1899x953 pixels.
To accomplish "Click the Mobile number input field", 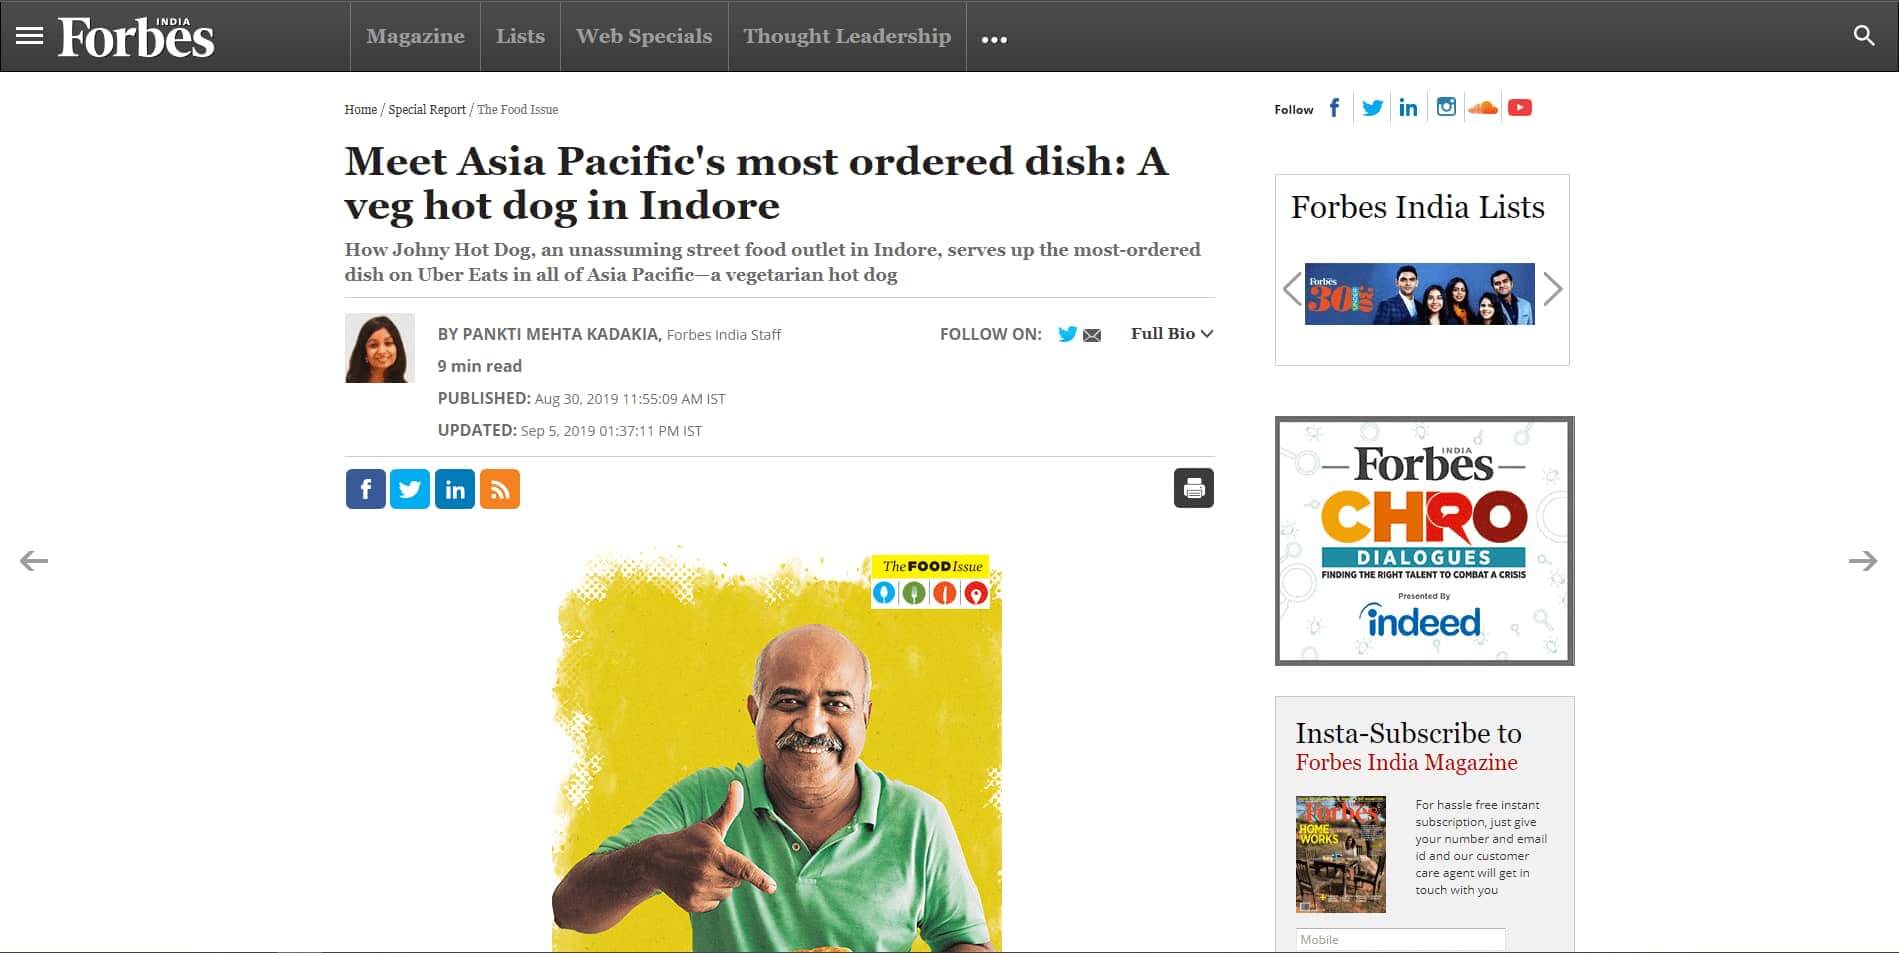I will click(x=1400, y=939).
